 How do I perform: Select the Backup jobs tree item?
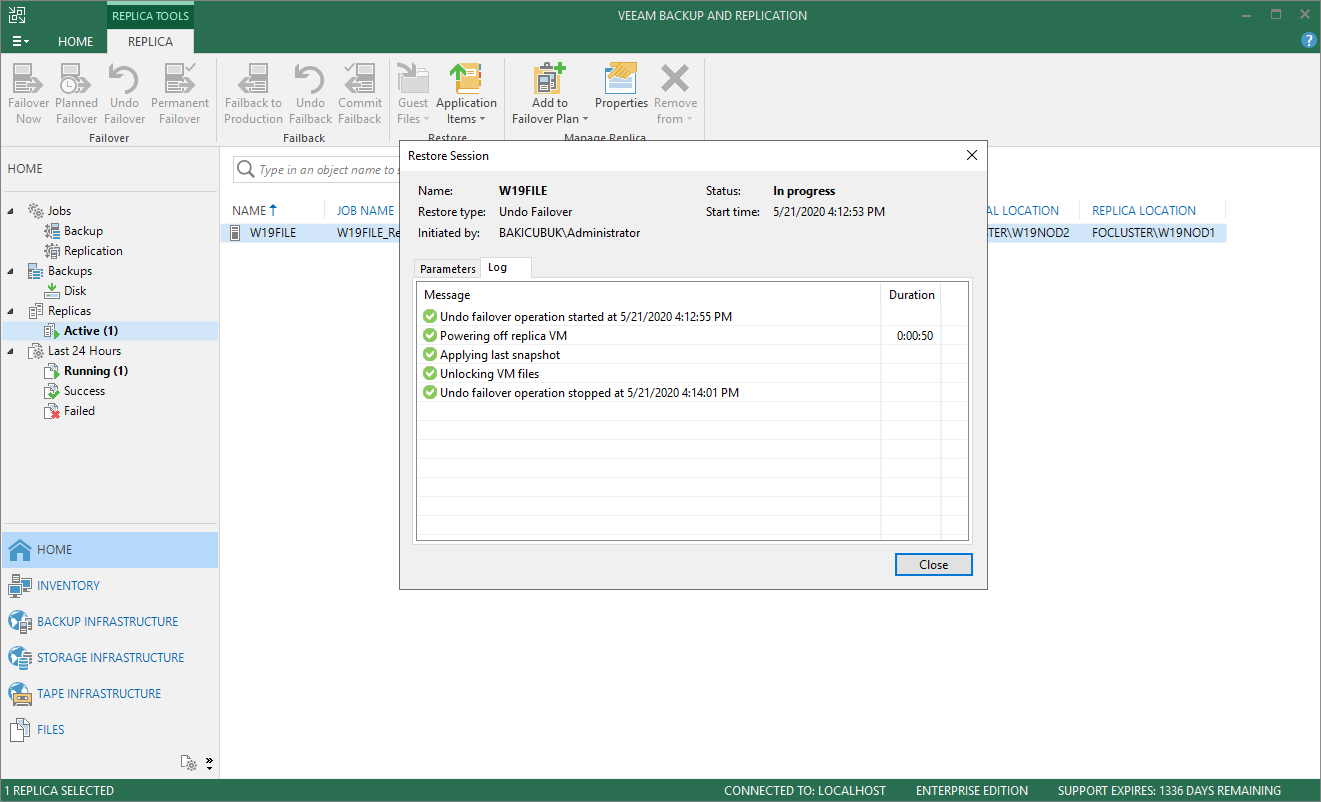[83, 231]
